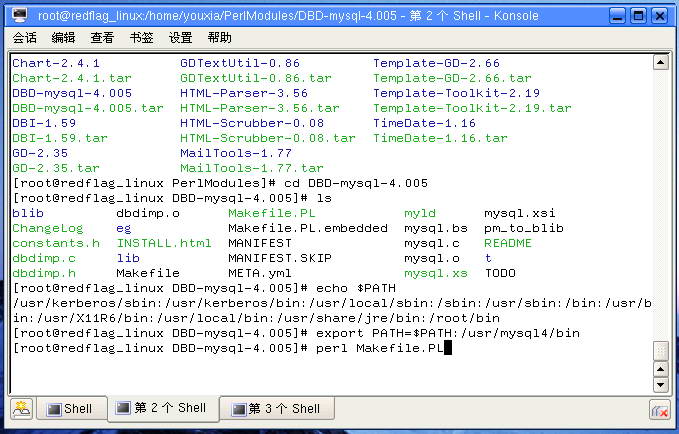
Task: Click the lower scroll-up arrow of the terminal scrollbar
Action: (661, 369)
